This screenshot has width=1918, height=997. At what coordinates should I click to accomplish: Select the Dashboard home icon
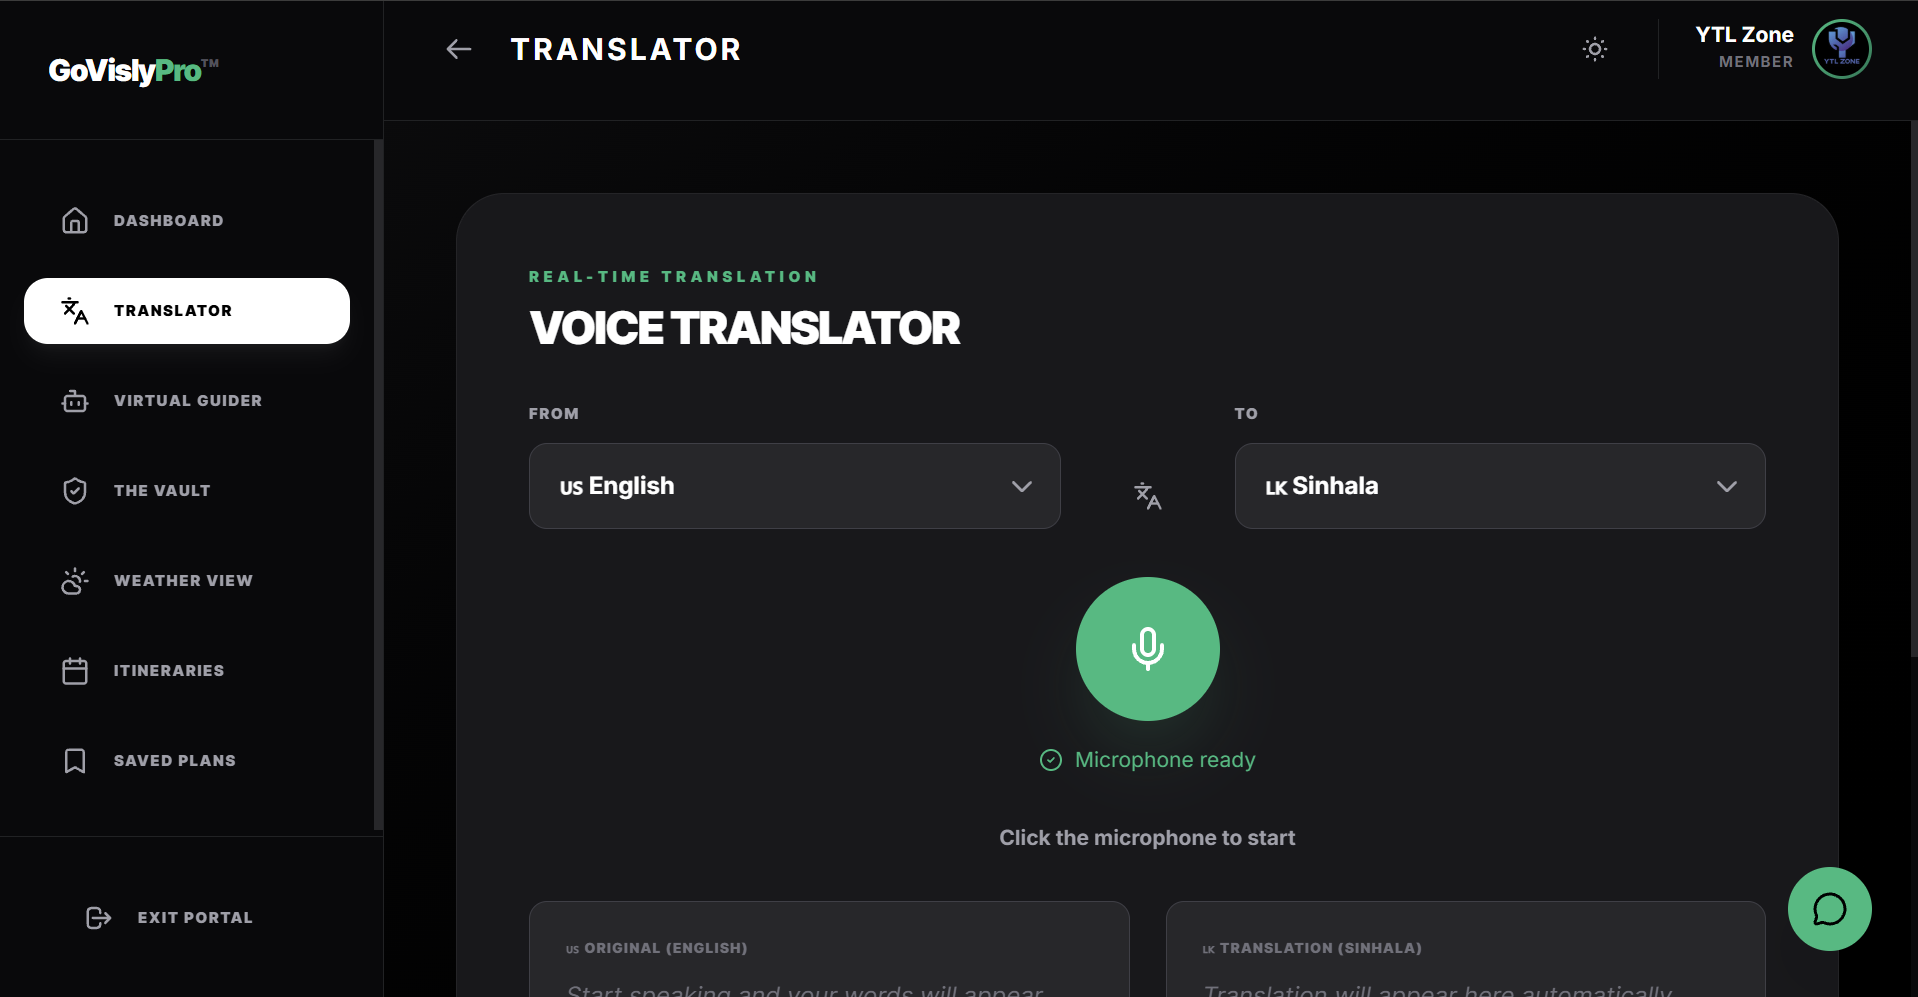pos(75,220)
